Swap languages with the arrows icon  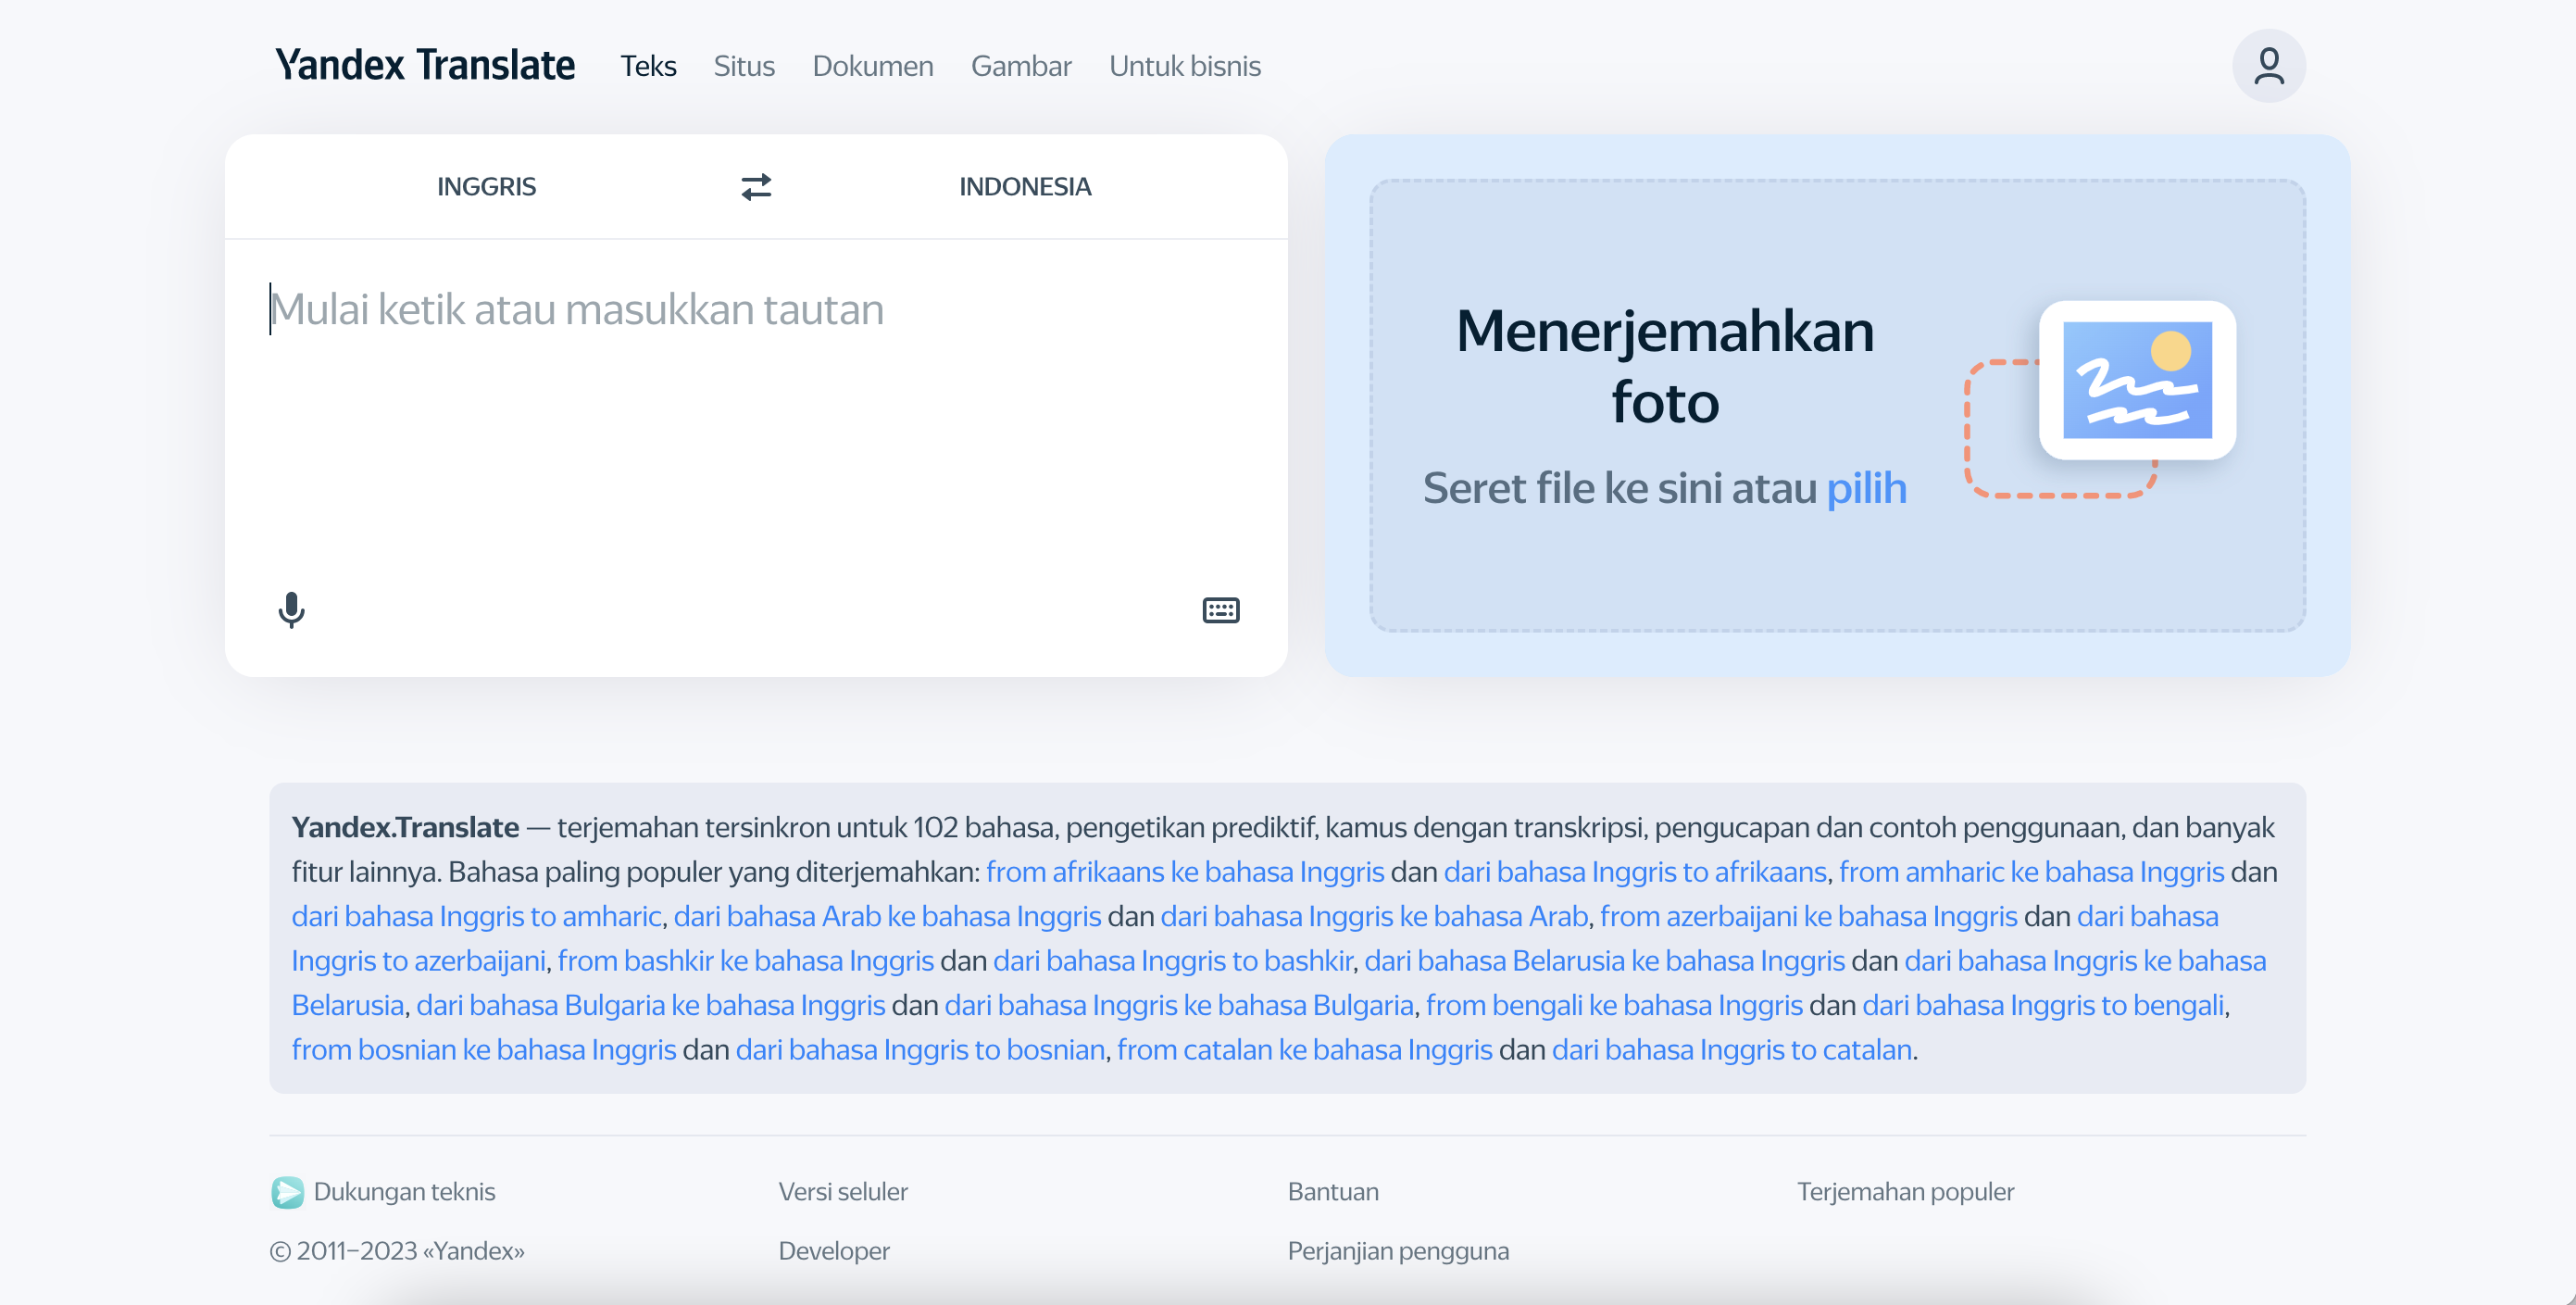(756, 187)
